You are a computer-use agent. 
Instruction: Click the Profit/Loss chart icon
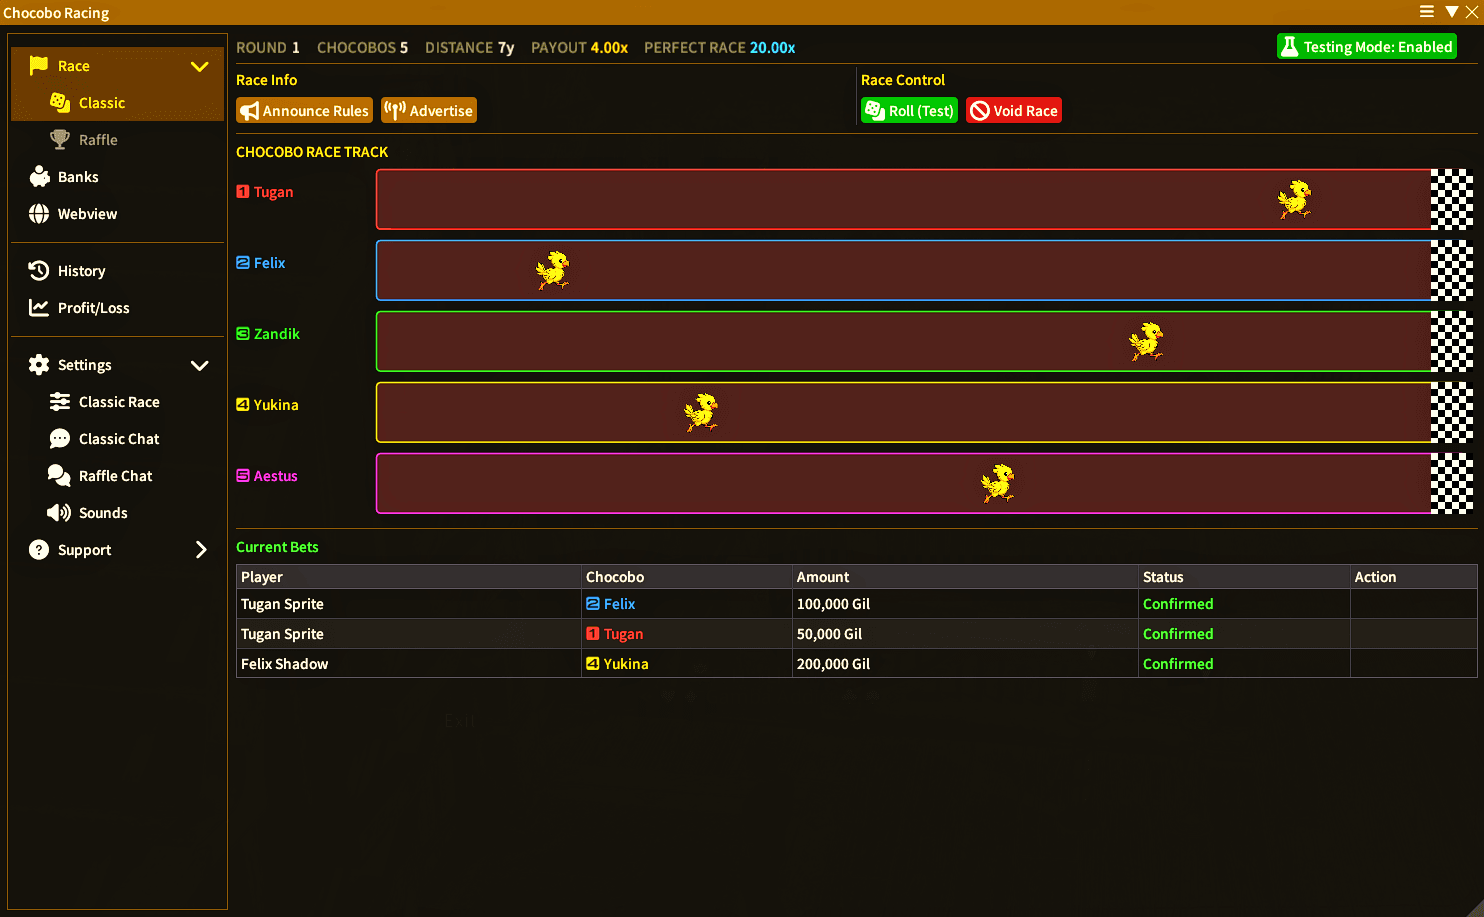click(39, 308)
